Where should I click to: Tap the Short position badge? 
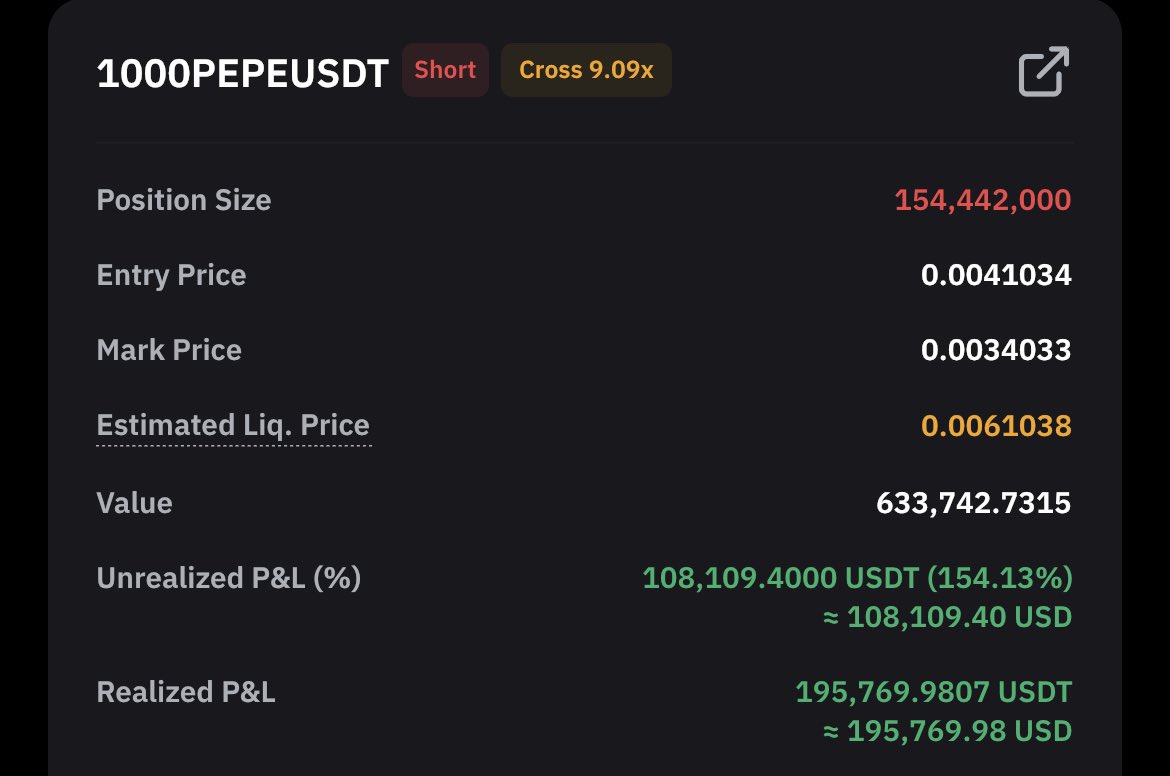click(445, 70)
